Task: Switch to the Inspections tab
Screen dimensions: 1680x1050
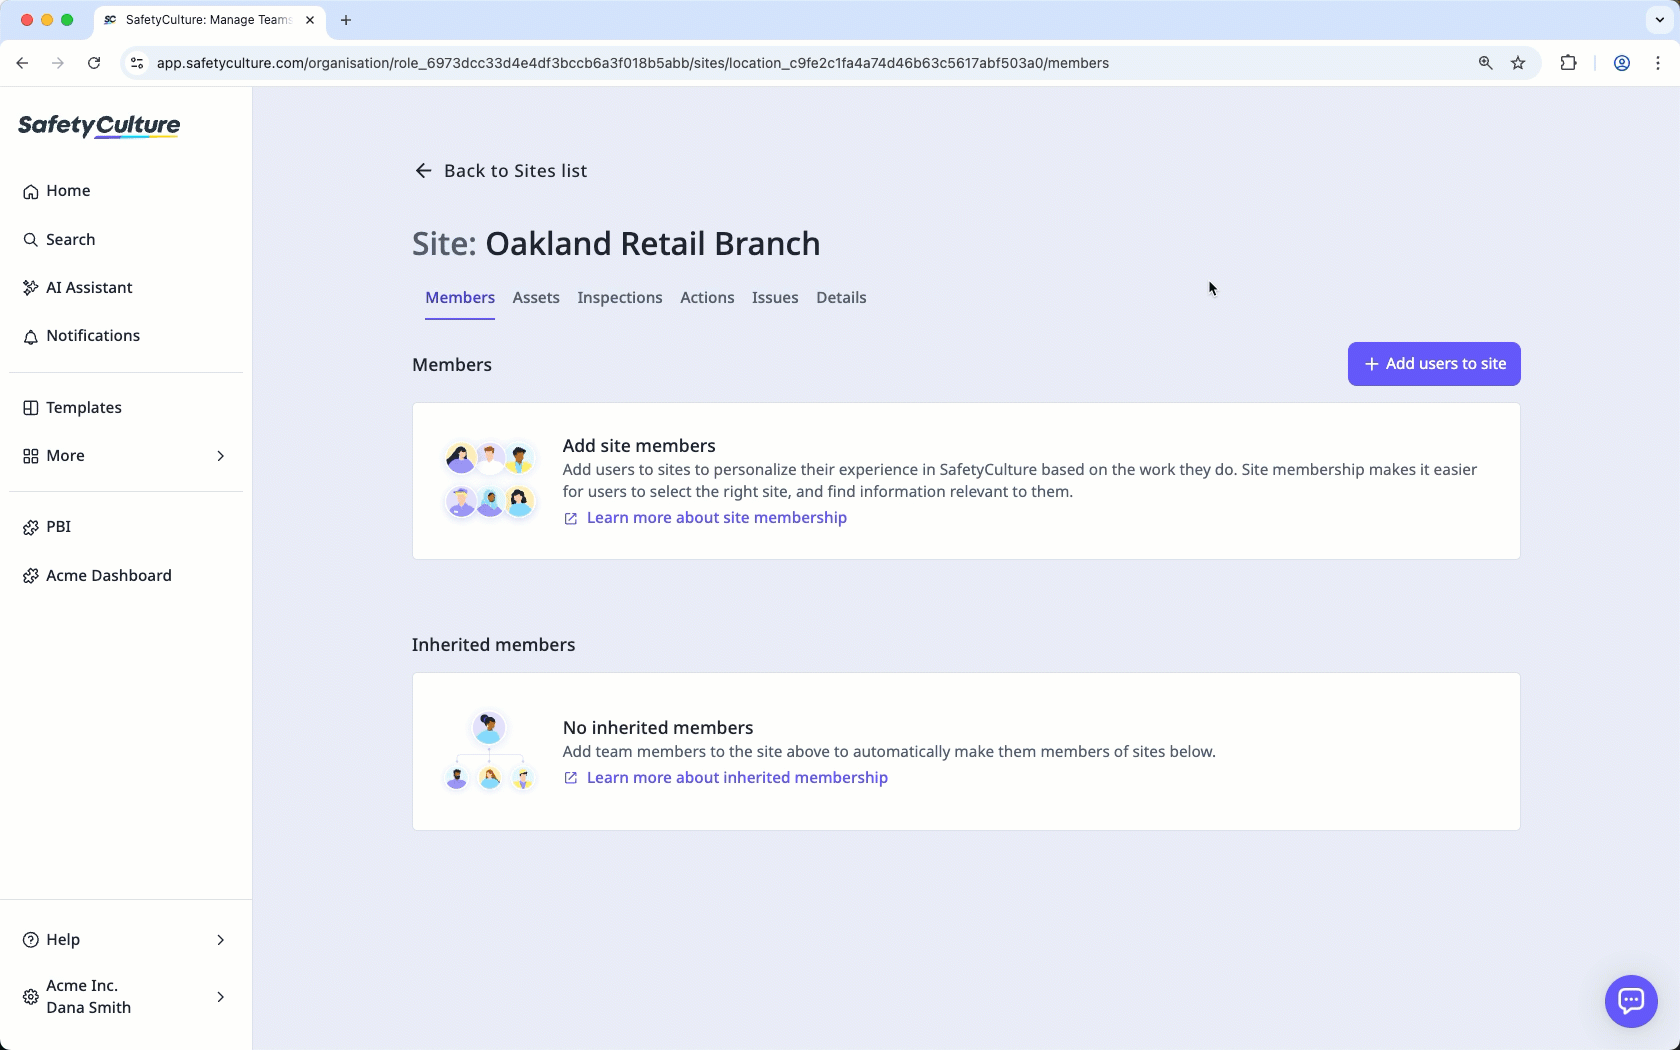Action: coord(620,298)
